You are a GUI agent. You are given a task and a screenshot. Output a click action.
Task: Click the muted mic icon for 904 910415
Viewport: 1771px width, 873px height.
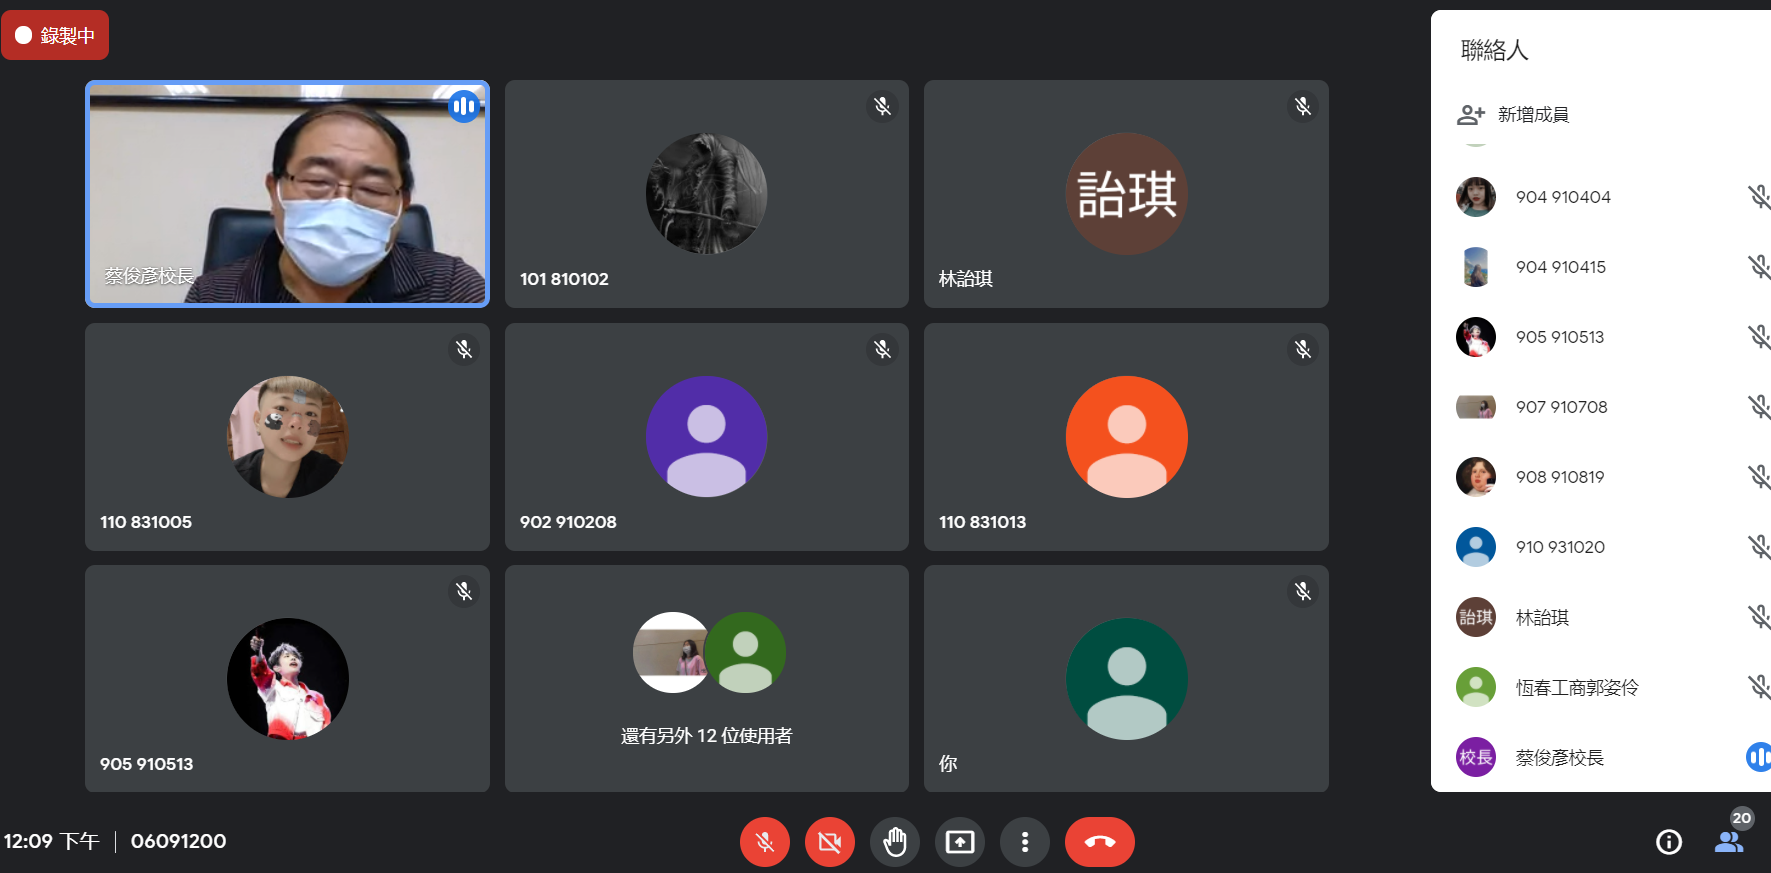[1759, 267]
